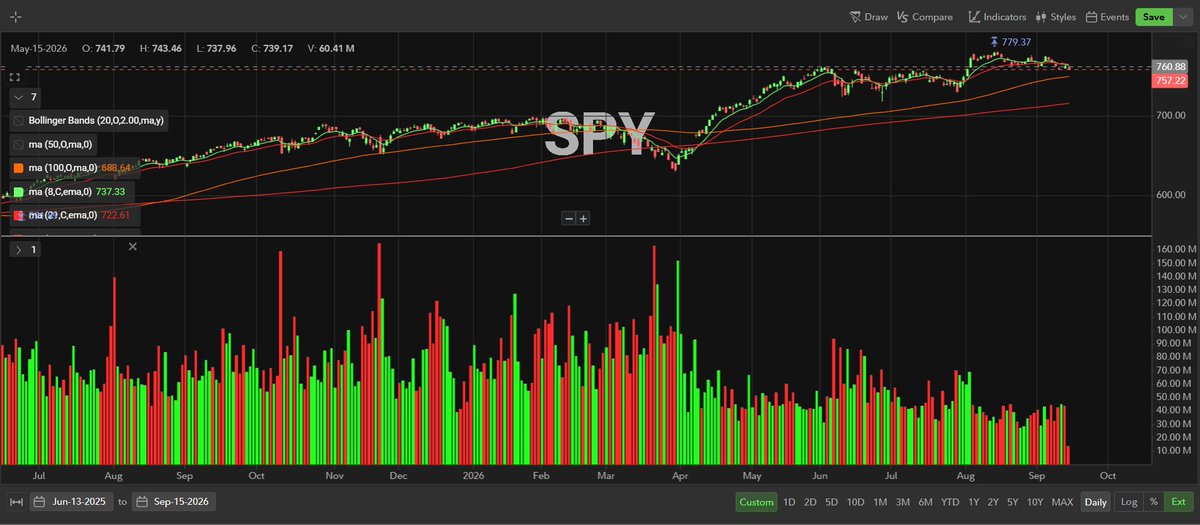Image resolution: width=1200 pixels, height=525 pixels.
Task: Close the volume panel with X
Action: click(x=133, y=246)
